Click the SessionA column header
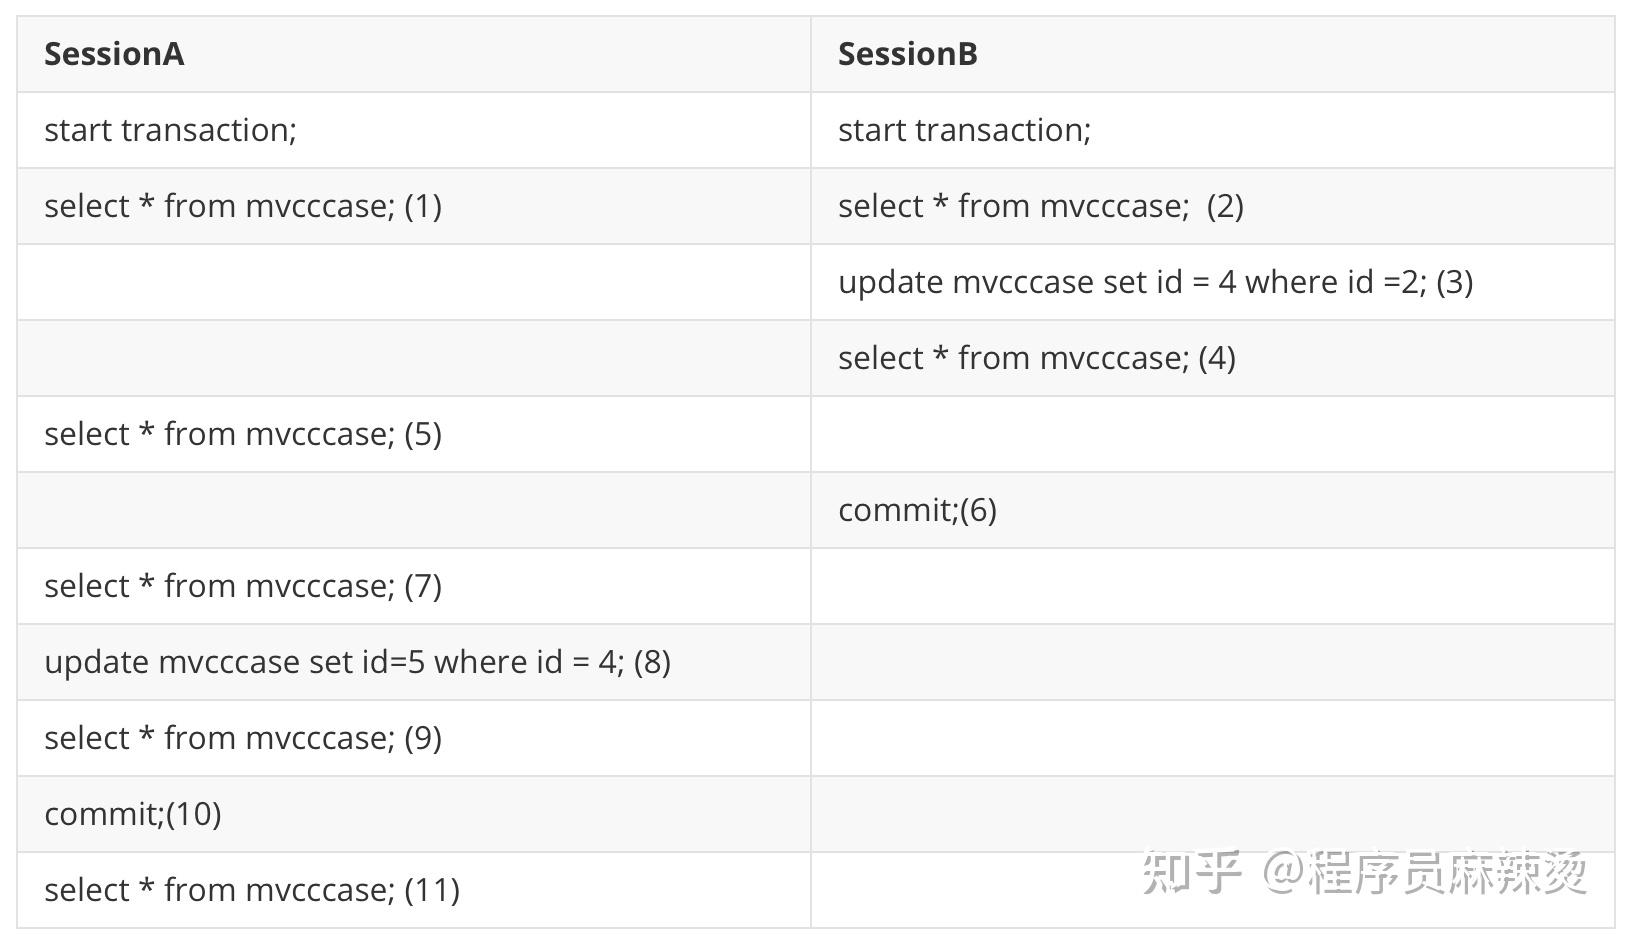Screen dimensions: 1628x938 coord(114,54)
